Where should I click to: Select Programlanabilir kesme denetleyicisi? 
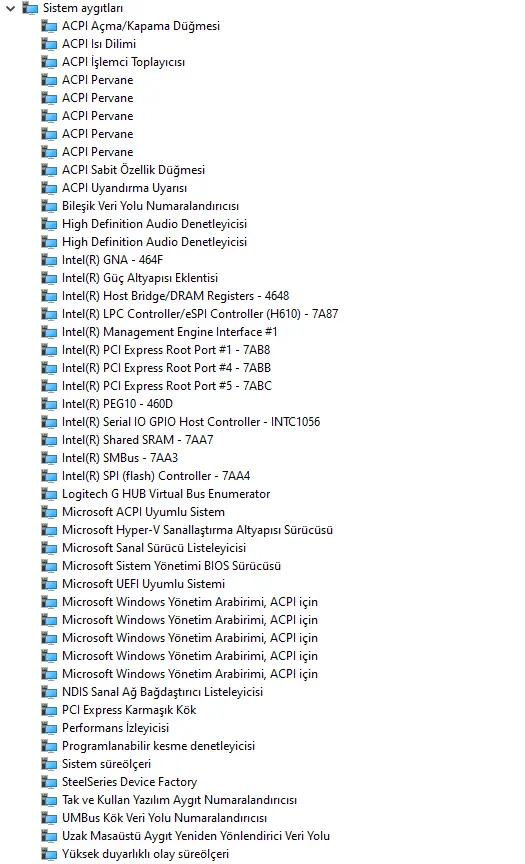(159, 746)
